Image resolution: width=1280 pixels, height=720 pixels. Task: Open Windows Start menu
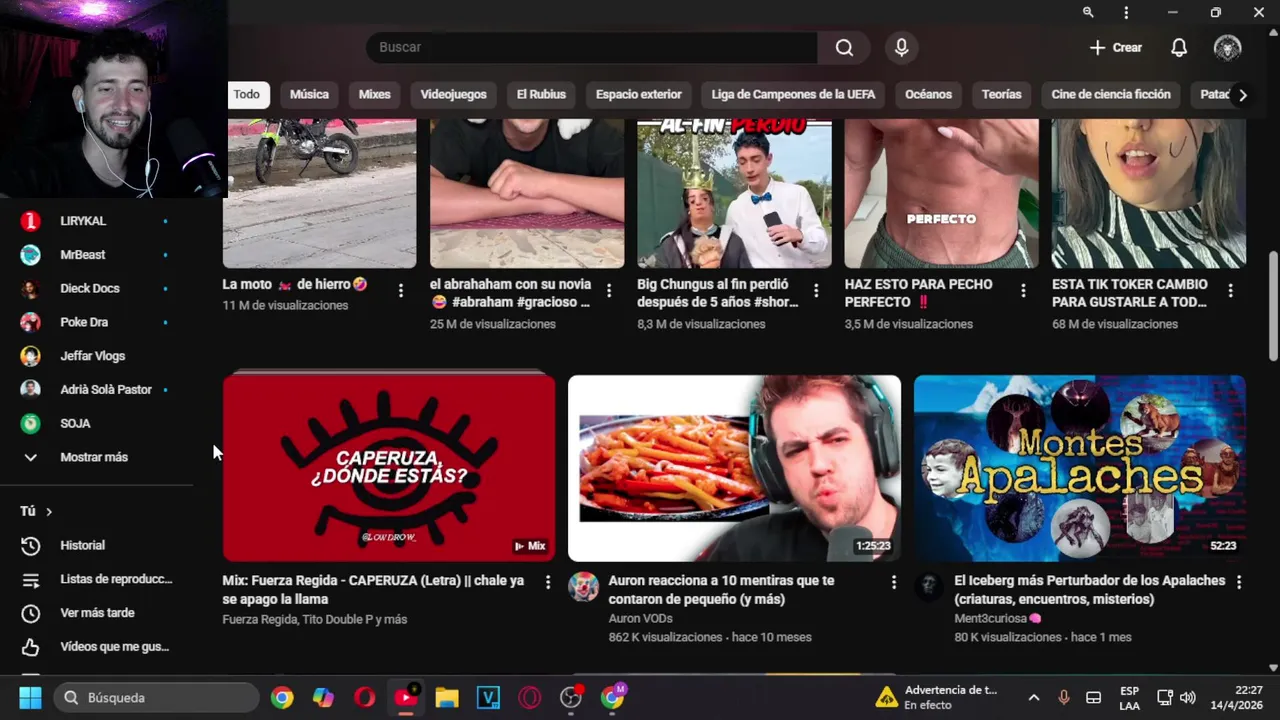30,697
